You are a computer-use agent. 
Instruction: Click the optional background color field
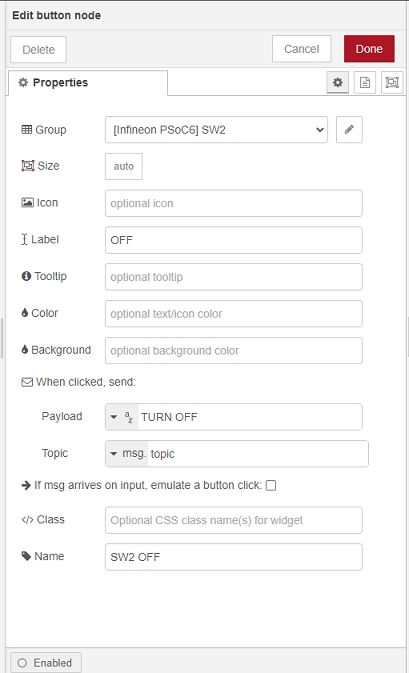tap(233, 351)
